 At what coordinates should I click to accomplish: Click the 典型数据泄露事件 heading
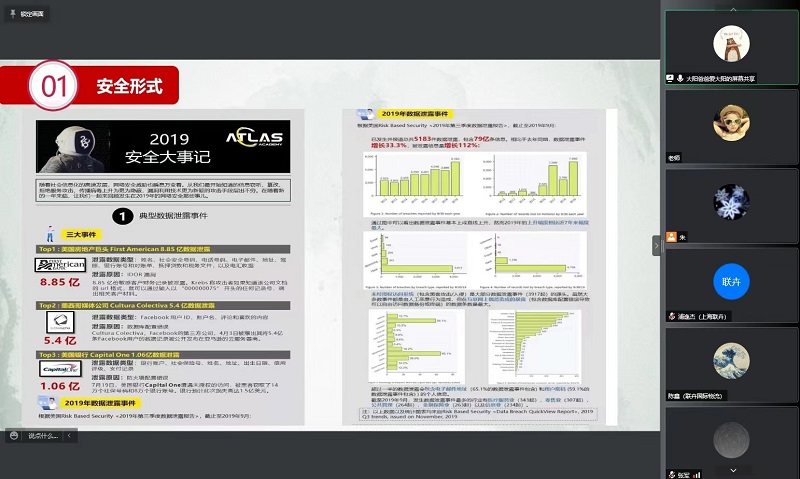(x=173, y=216)
